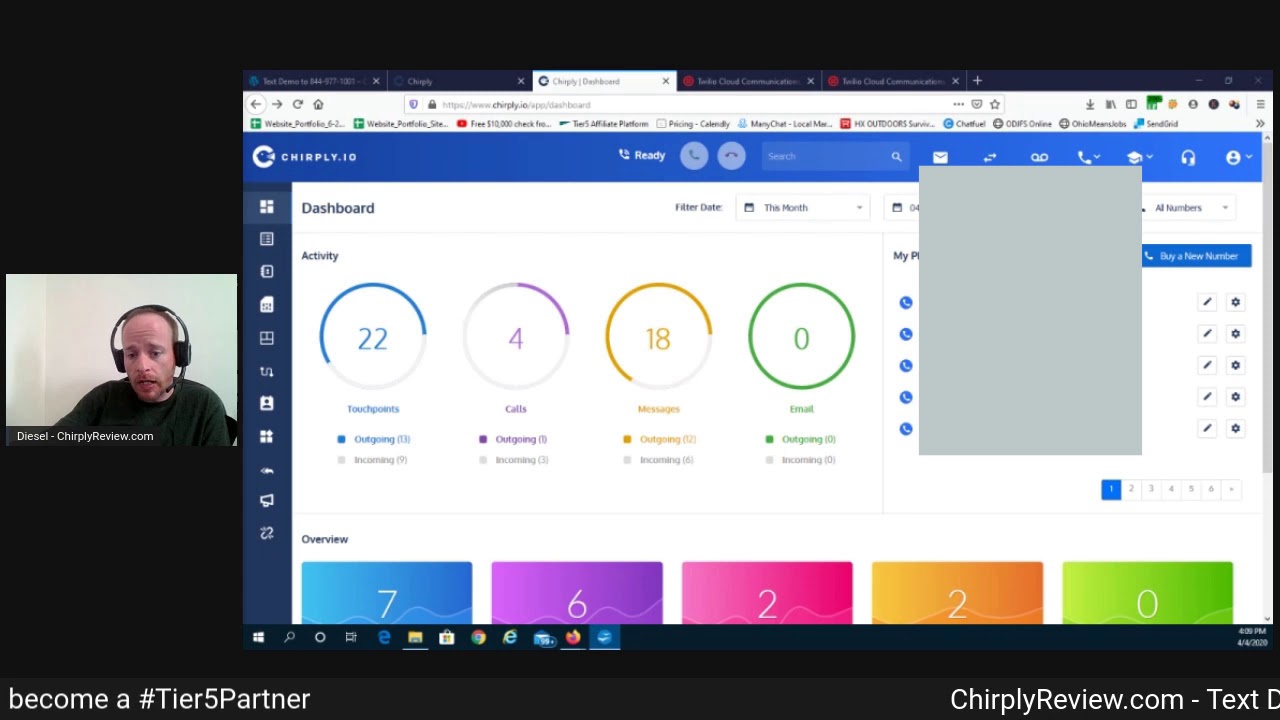Toggle Calls Outgoing (1) legend

point(513,439)
